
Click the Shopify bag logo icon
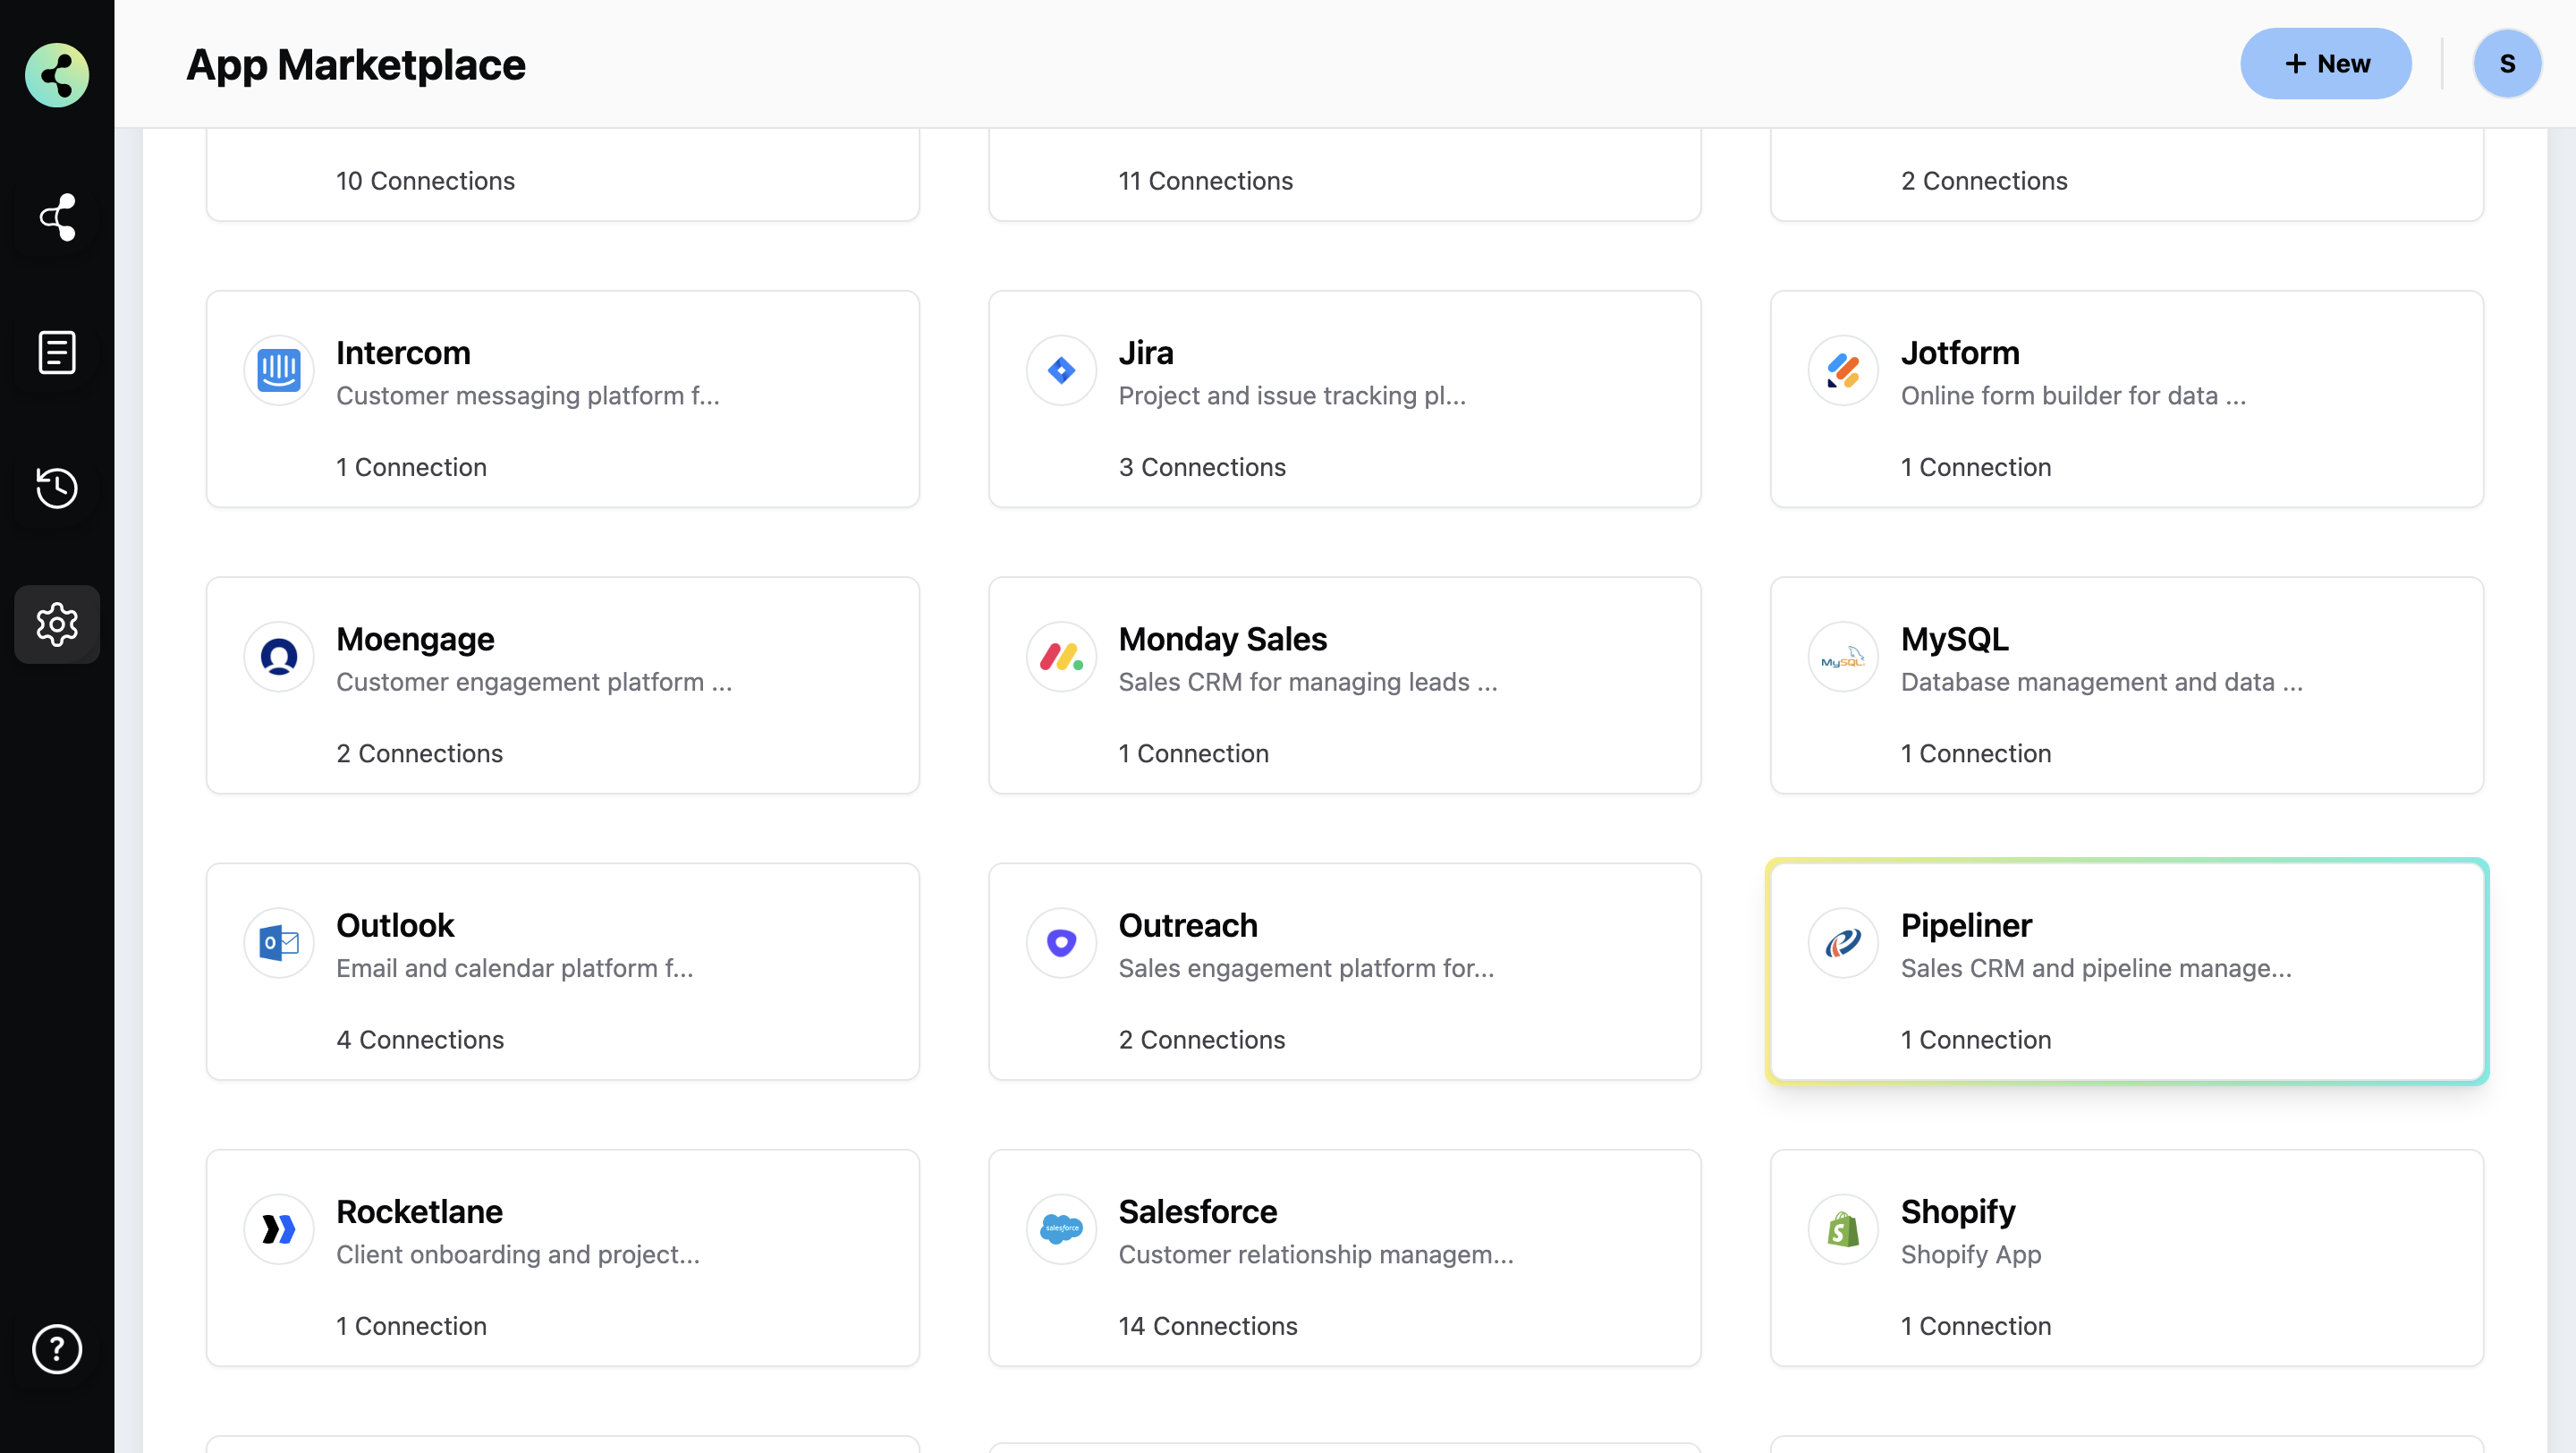pyautogui.click(x=1843, y=1229)
